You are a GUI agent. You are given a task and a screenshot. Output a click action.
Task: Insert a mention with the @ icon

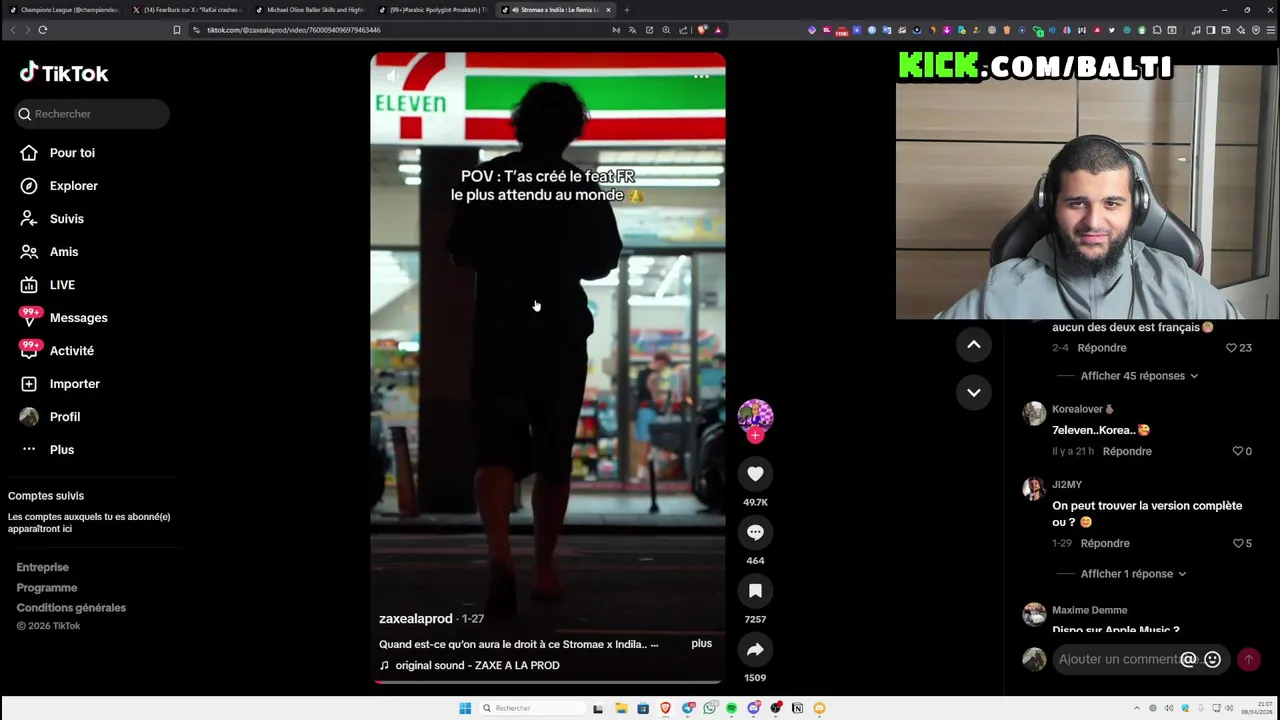click(1188, 659)
